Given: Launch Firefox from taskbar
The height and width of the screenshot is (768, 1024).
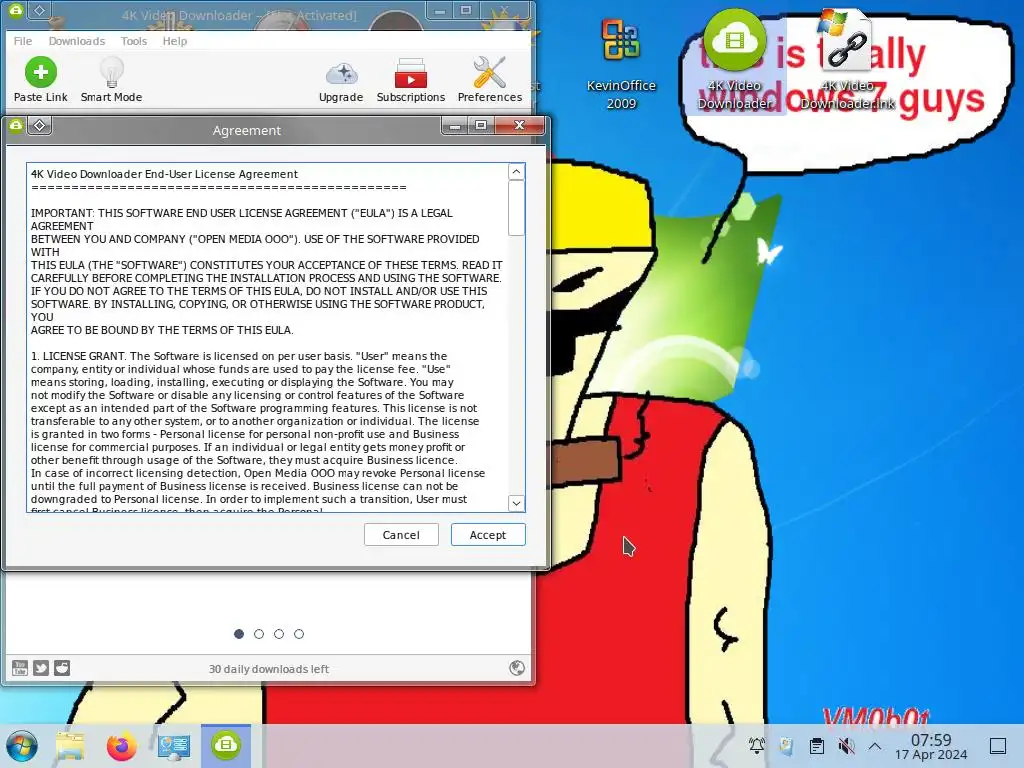Looking at the screenshot, I should tap(121, 746).
